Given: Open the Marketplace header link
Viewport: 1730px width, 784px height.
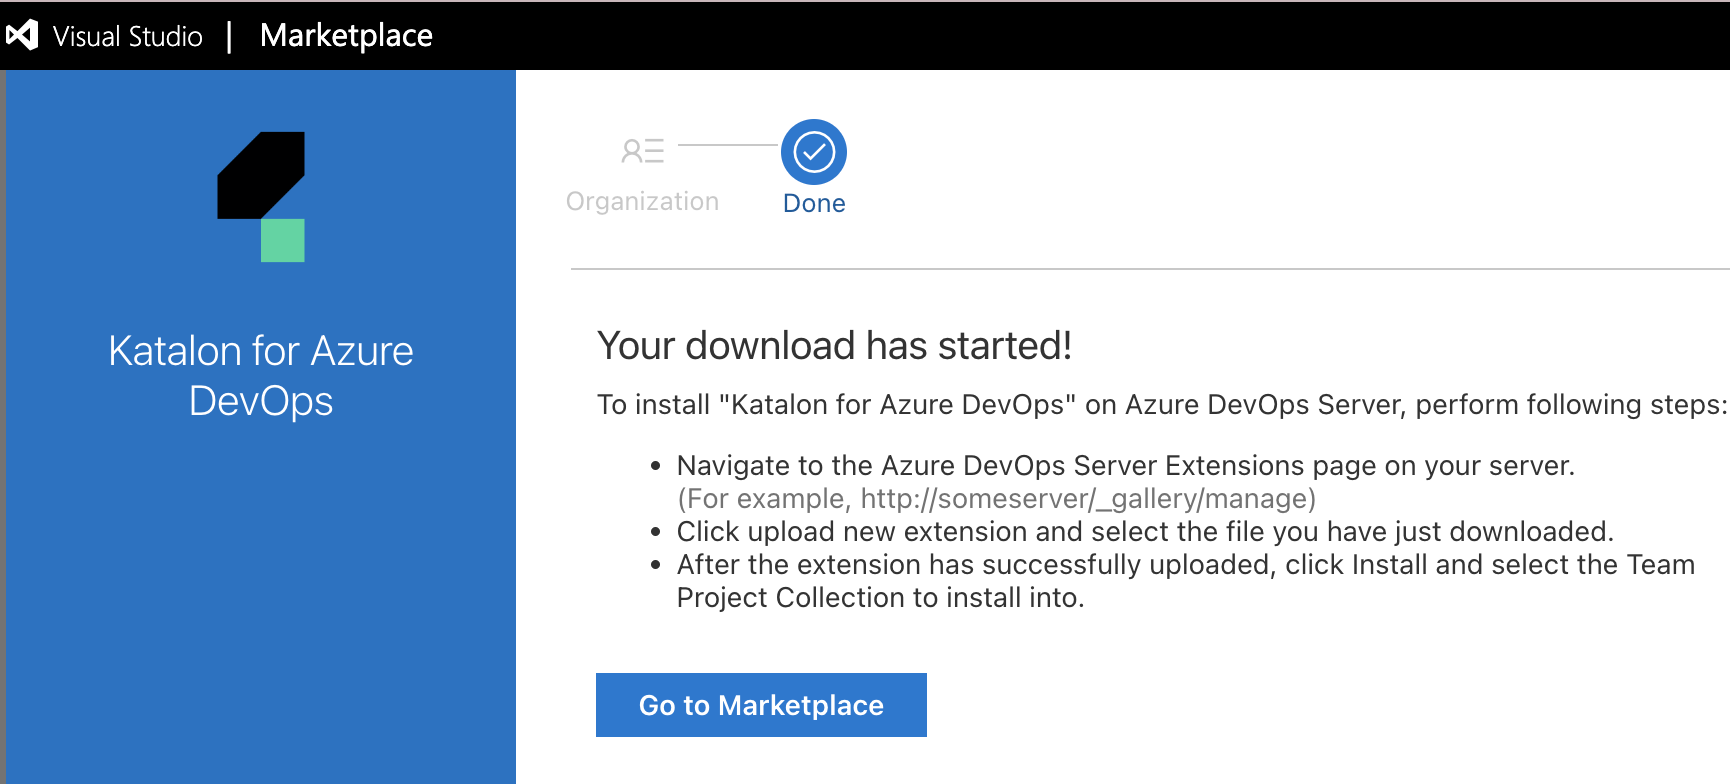Looking at the screenshot, I should pyautogui.click(x=346, y=36).
